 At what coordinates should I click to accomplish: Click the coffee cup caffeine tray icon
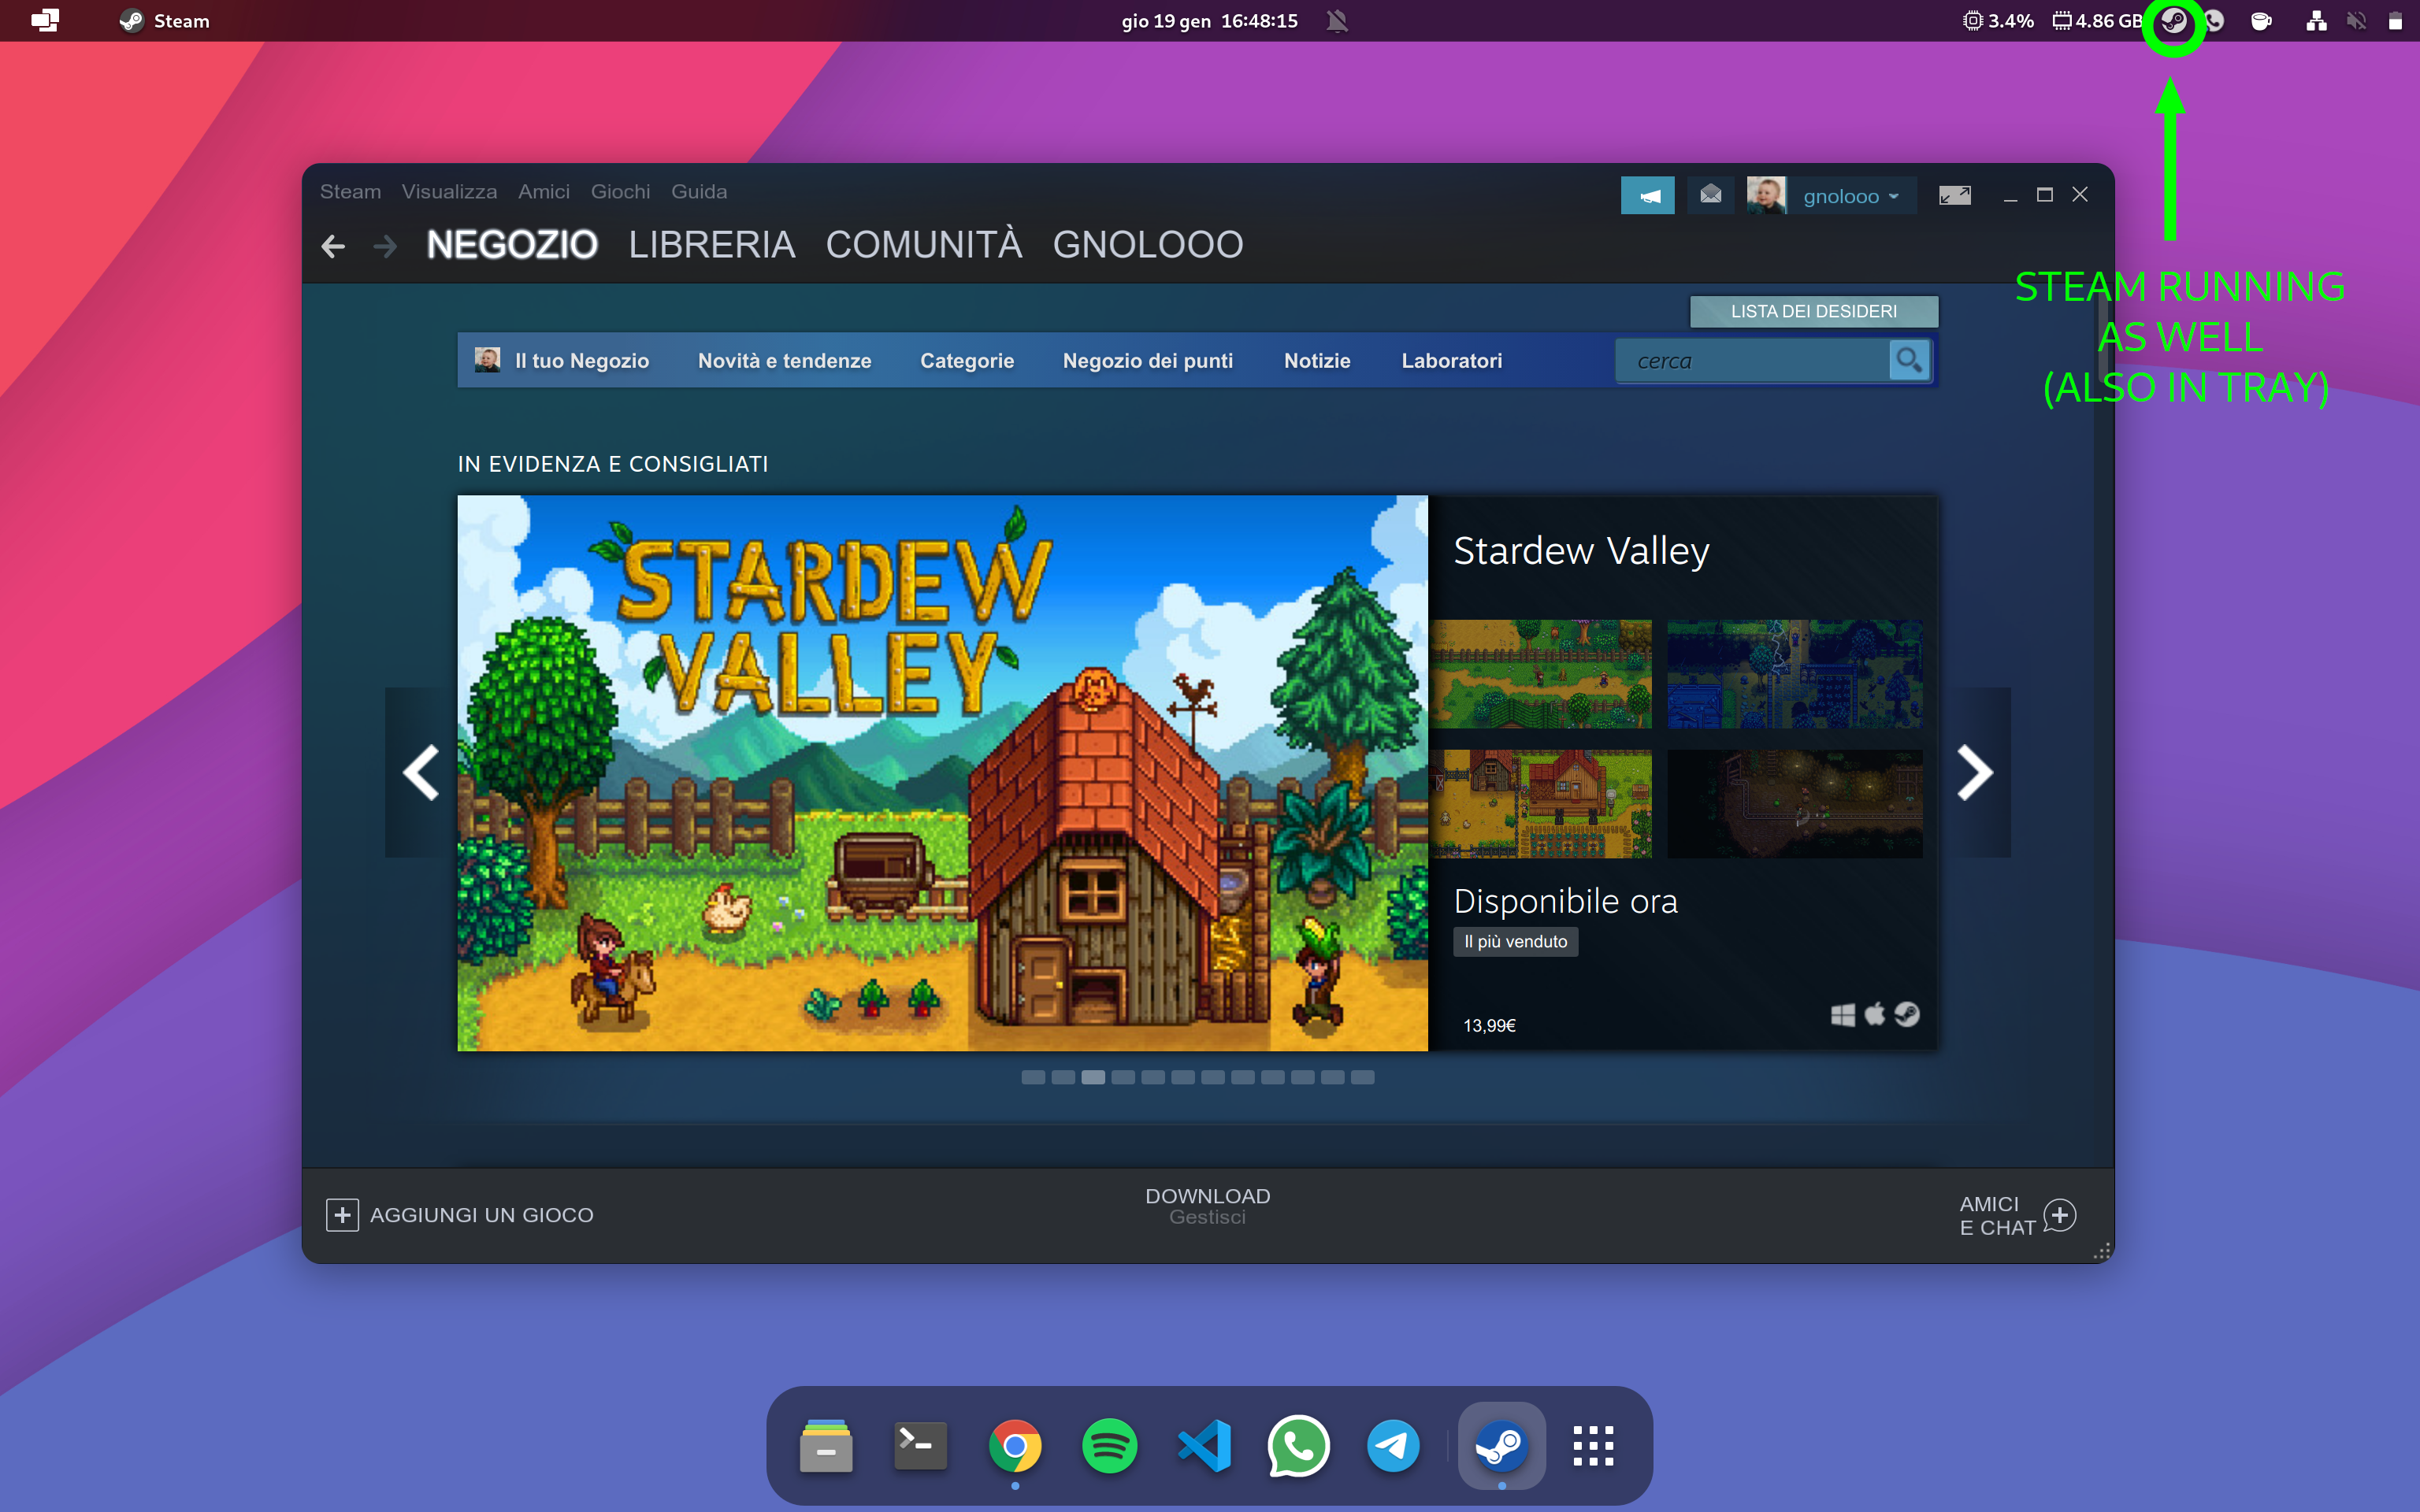click(x=2261, y=21)
